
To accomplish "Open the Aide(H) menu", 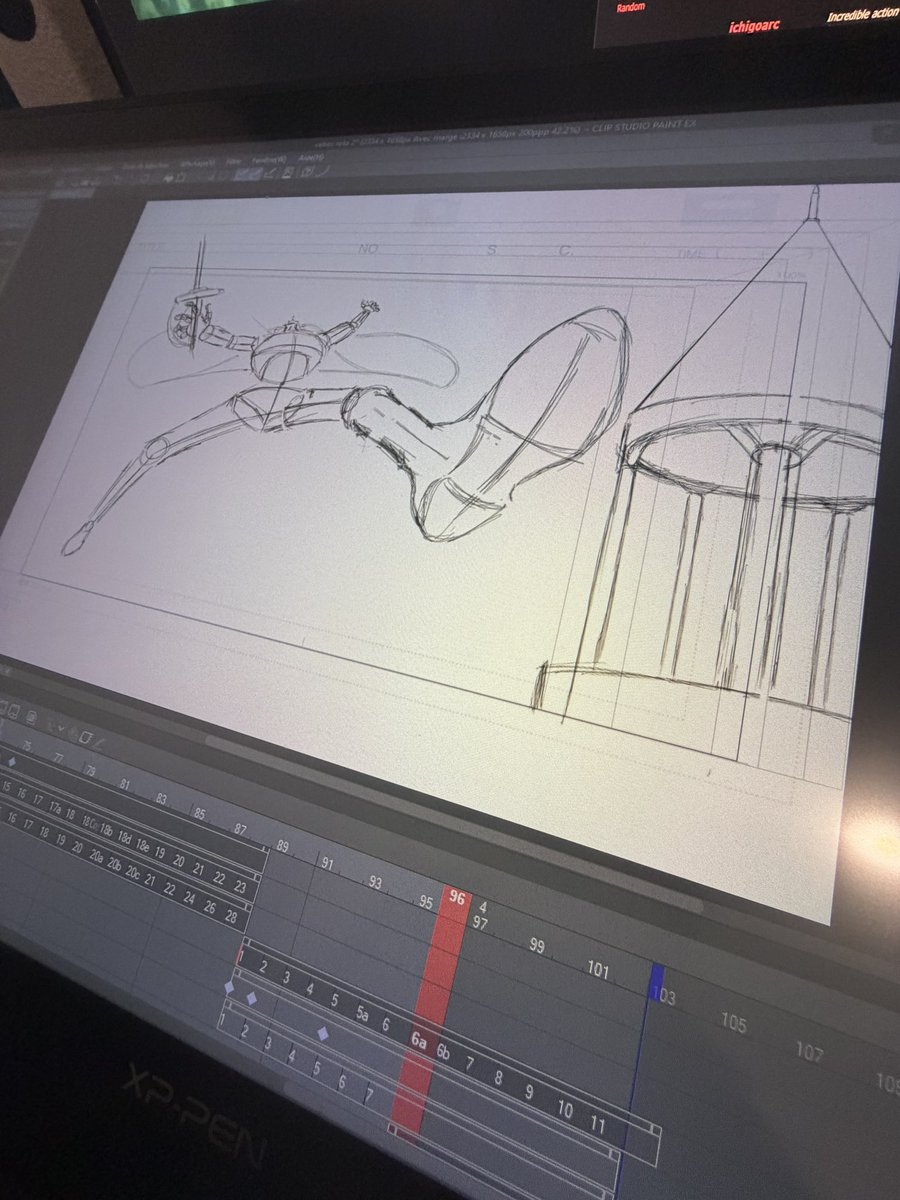I will point(311,158).
